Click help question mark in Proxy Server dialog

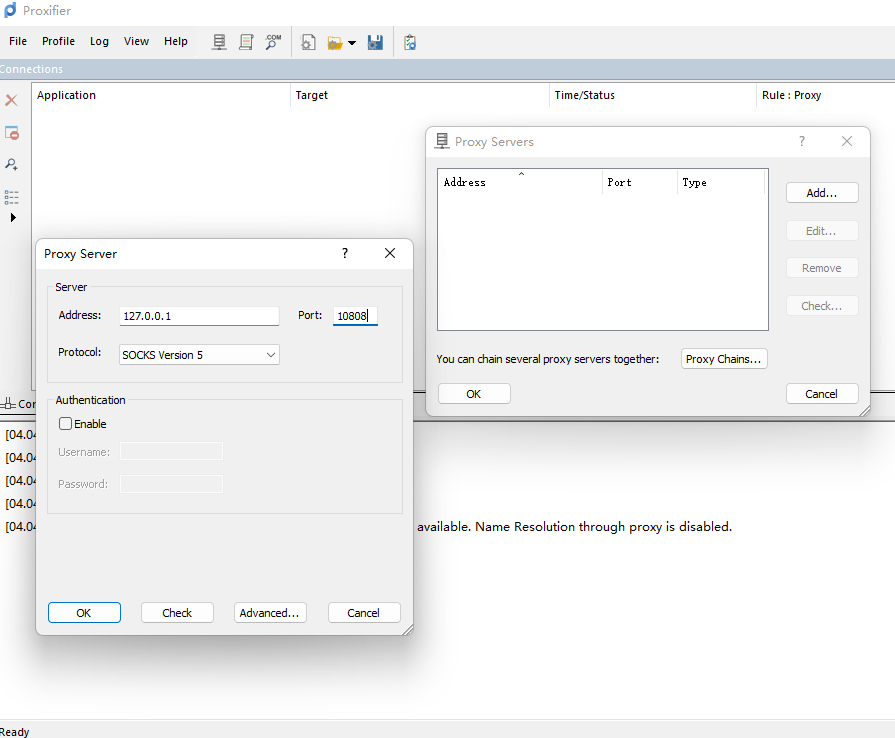pyautogui.click(x=345, y=253)
